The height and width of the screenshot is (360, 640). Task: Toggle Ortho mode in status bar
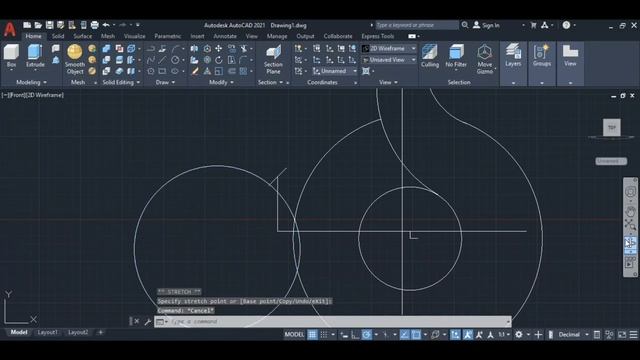[x=355, y=335]
